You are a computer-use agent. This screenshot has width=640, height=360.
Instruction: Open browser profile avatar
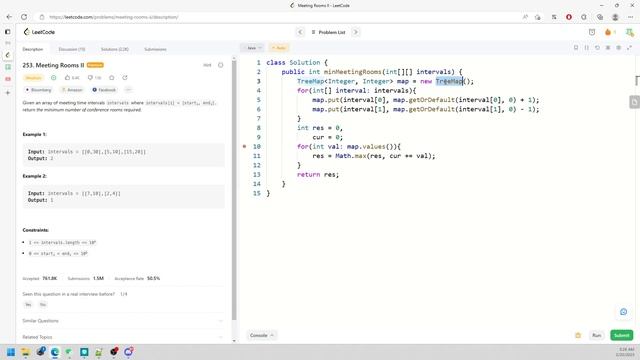[x=615, y=17]
